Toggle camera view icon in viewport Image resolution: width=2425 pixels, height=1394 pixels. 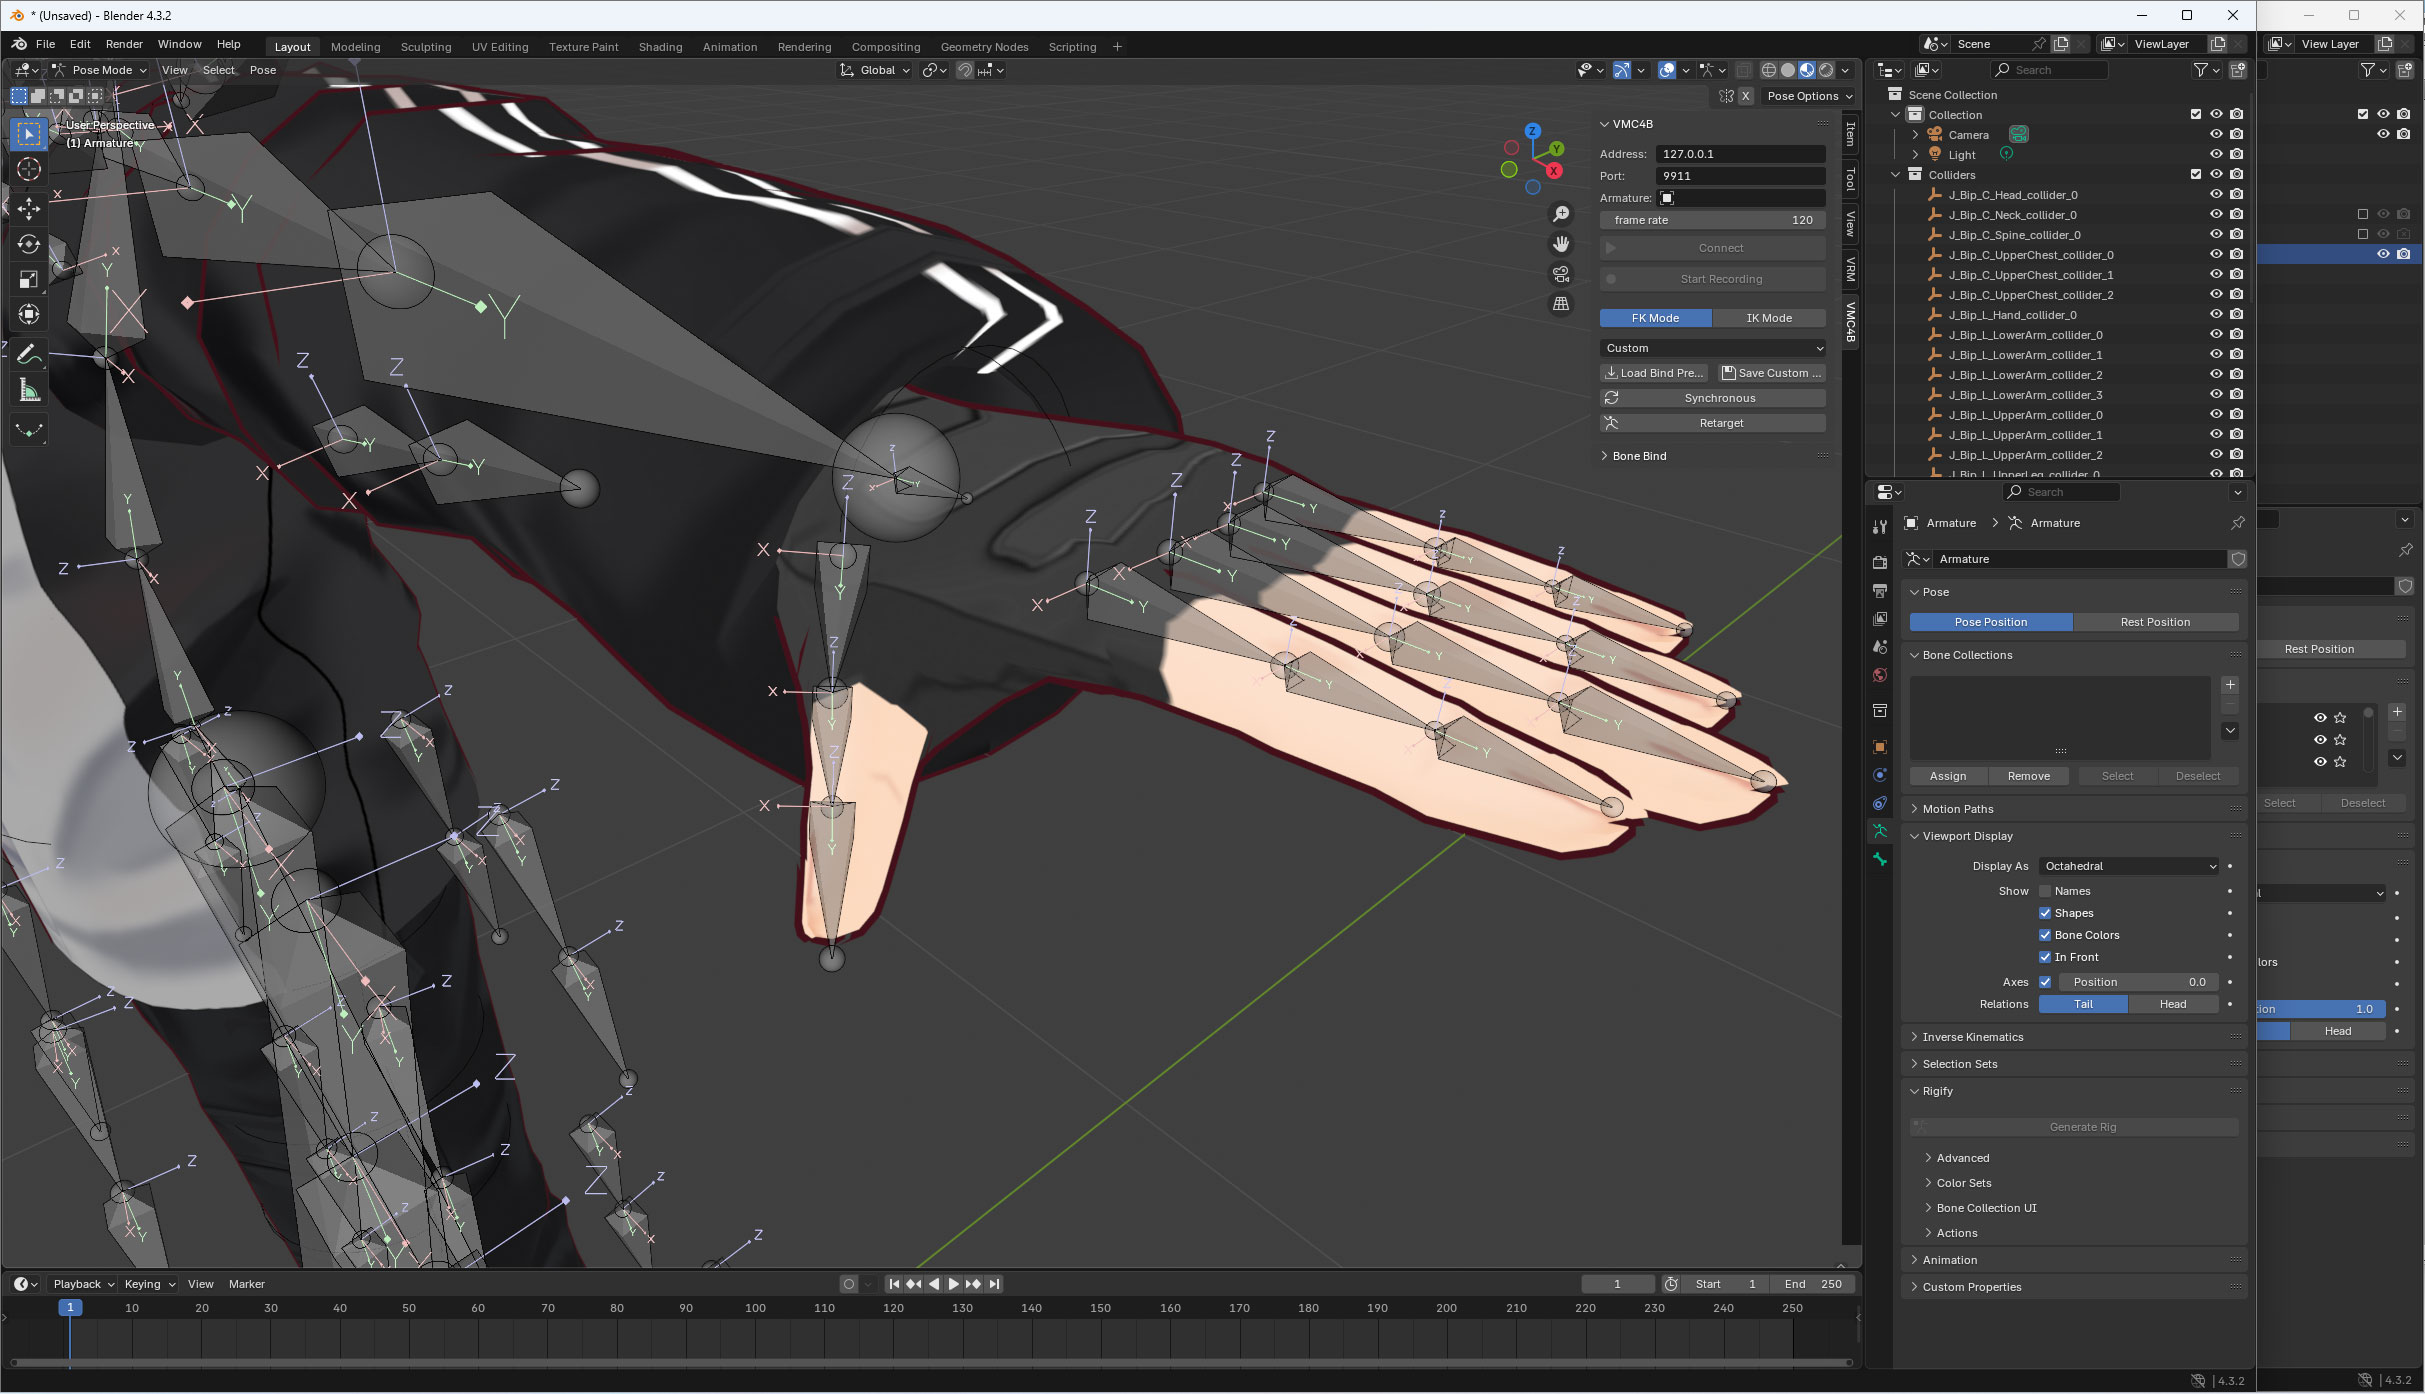point(1560,274)
